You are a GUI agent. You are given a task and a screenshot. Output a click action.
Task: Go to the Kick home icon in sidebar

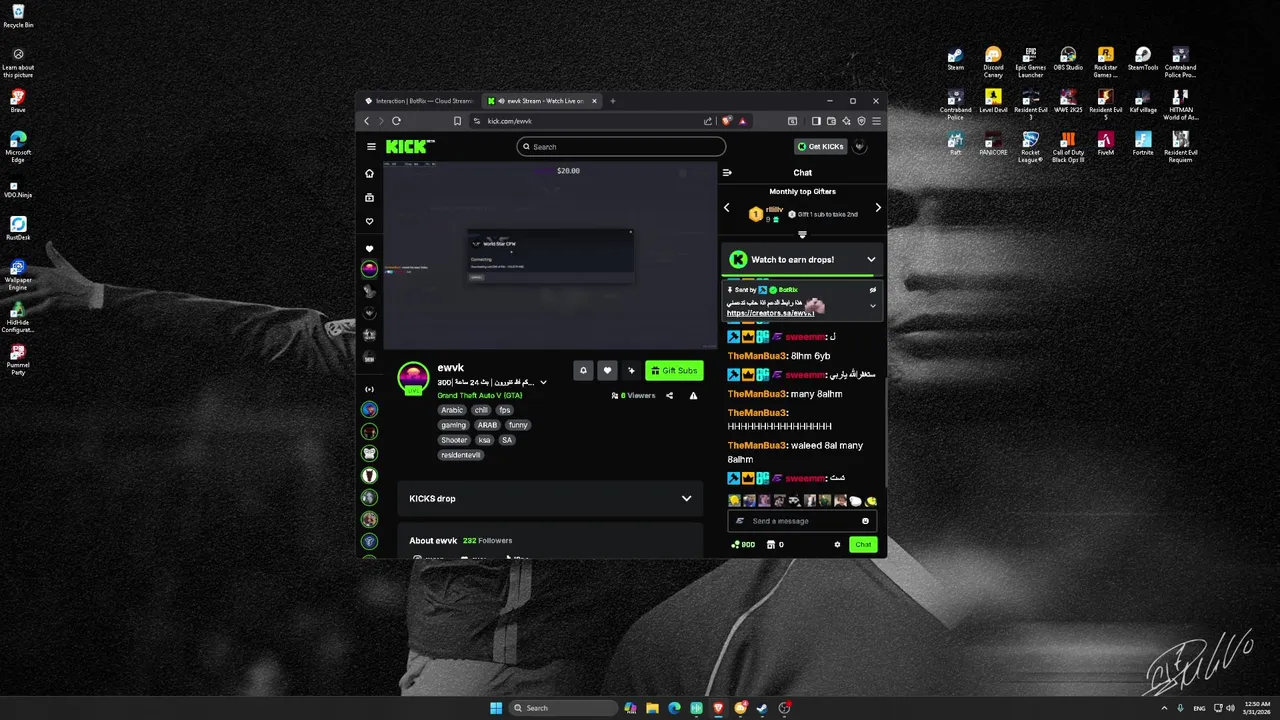[369, 173]
